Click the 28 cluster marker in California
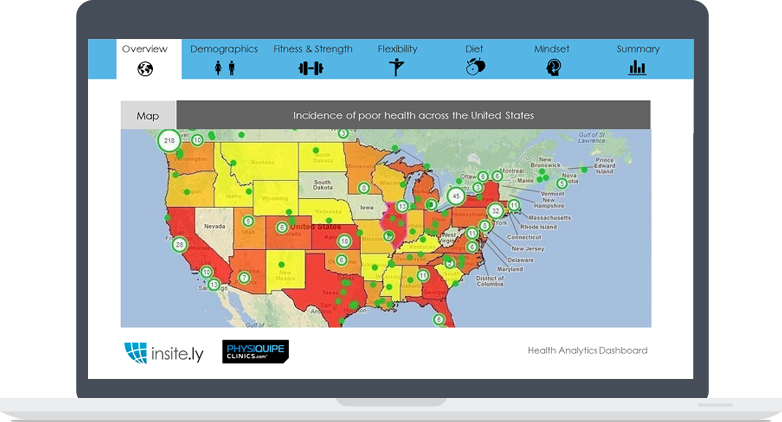Viewport: 782px width, 422px height. click(x=179, y=244)
